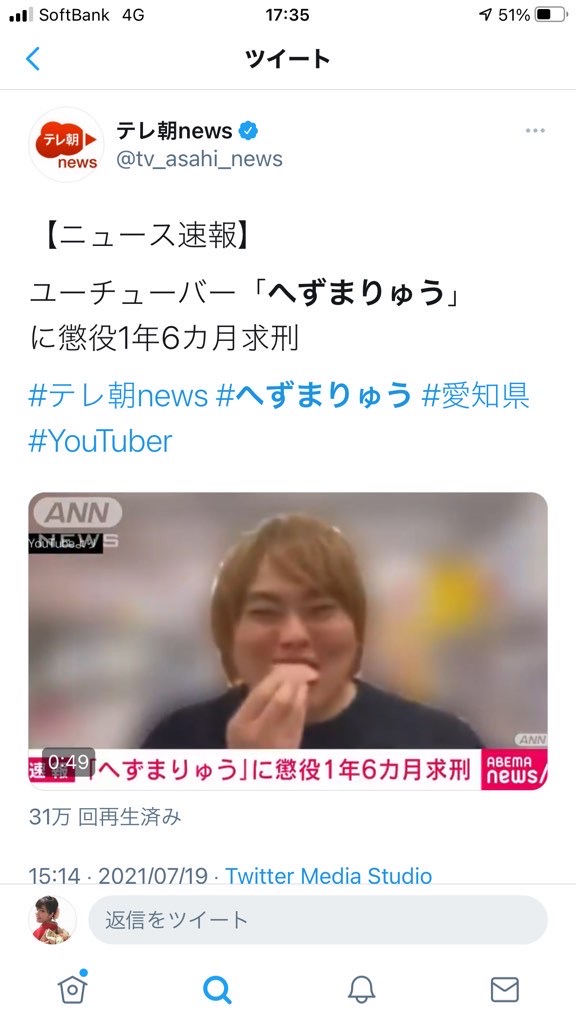The image size is (576, 1024).
Task: Tap the Twitter Media Studio source link
Action: (328, 875)
